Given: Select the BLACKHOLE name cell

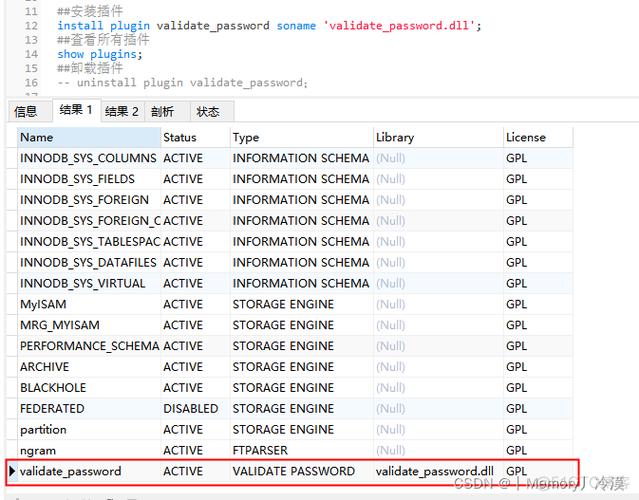Looking at the screenshot, I should 89,388.
